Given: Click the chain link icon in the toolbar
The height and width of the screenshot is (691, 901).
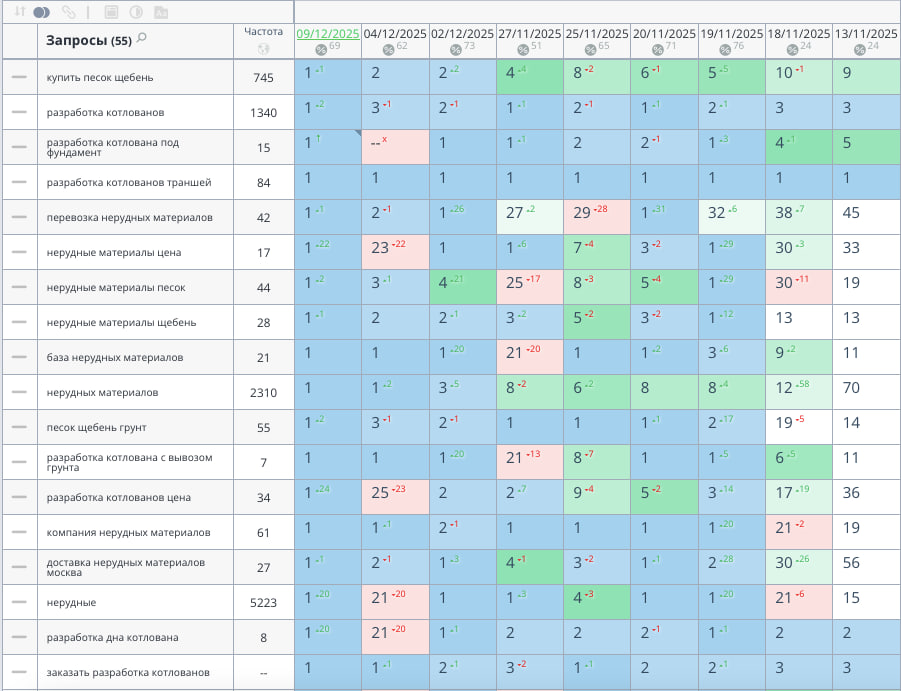Looking at the screenshot, I should 68,12.
